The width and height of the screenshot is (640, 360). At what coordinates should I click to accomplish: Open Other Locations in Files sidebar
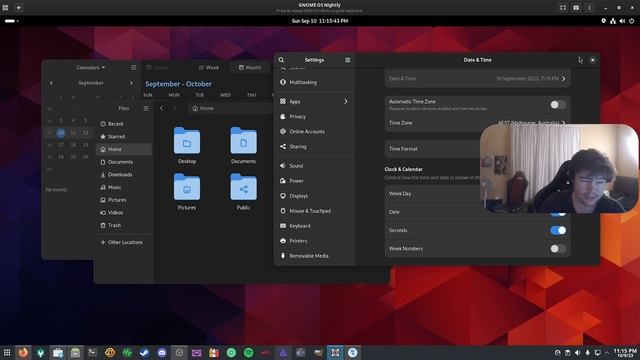tap(124, 242)
